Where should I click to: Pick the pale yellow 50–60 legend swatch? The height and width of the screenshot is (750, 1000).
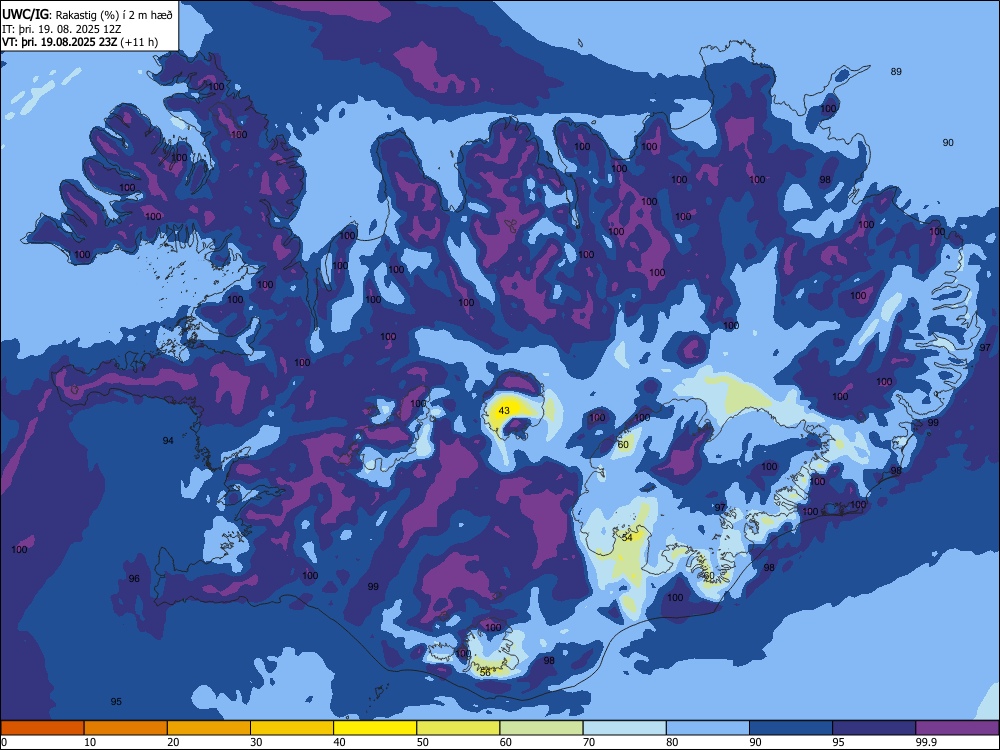(458, 728)
